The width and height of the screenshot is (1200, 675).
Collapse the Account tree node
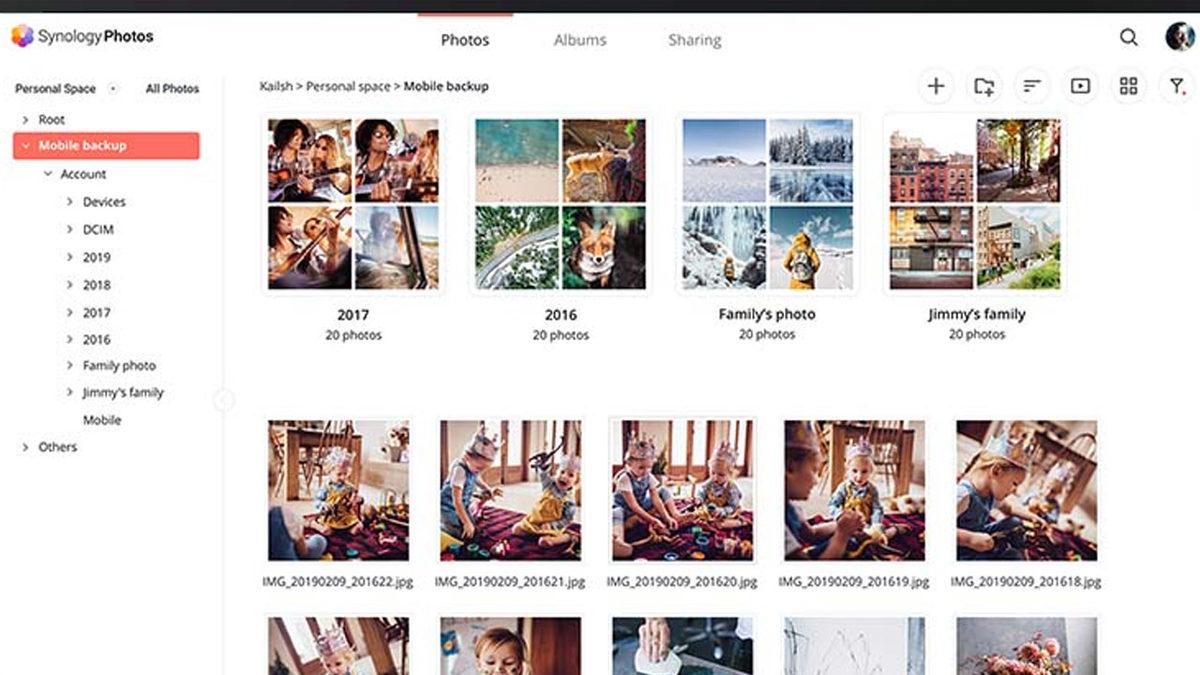tap(48, 174)
